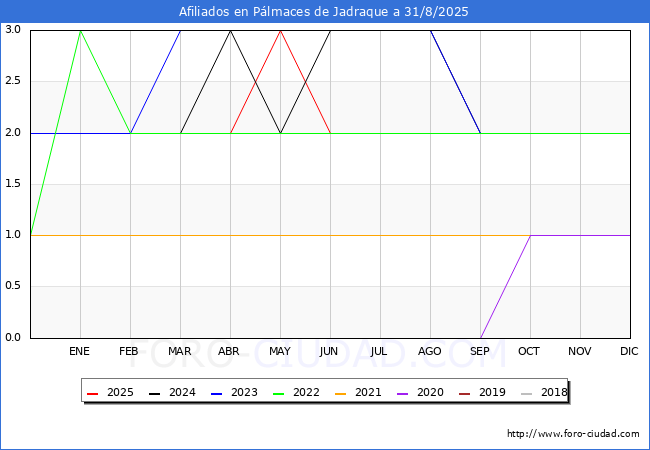
Task: Select the SEP month axis label
Action: click(x=480, y=351)
